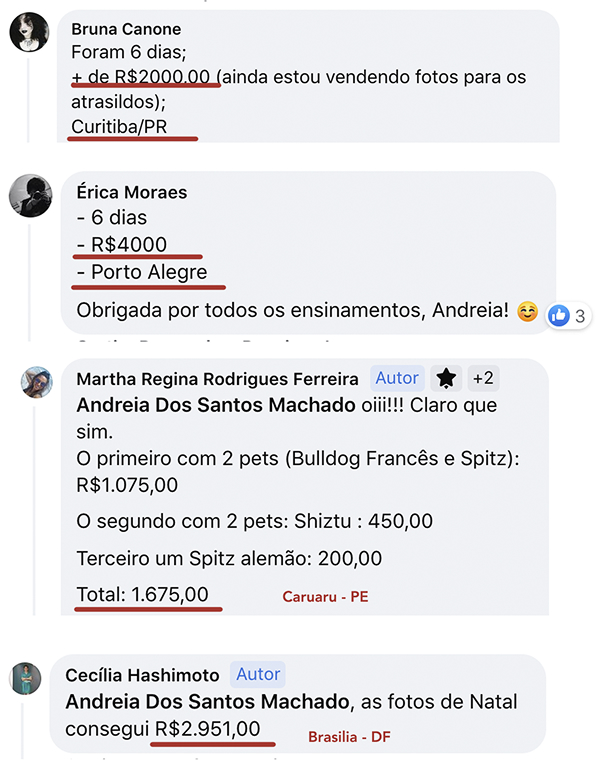The image size is (606, 772).
Task: Click Martha Regina's profile photo
Action: pos(36,382)
